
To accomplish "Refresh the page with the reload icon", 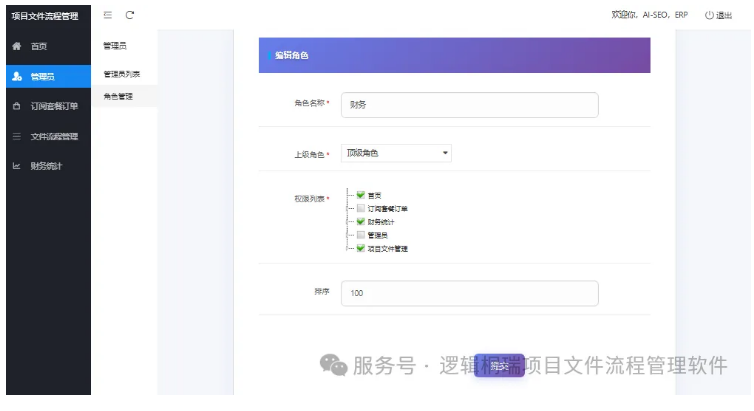I will point(130,15).
